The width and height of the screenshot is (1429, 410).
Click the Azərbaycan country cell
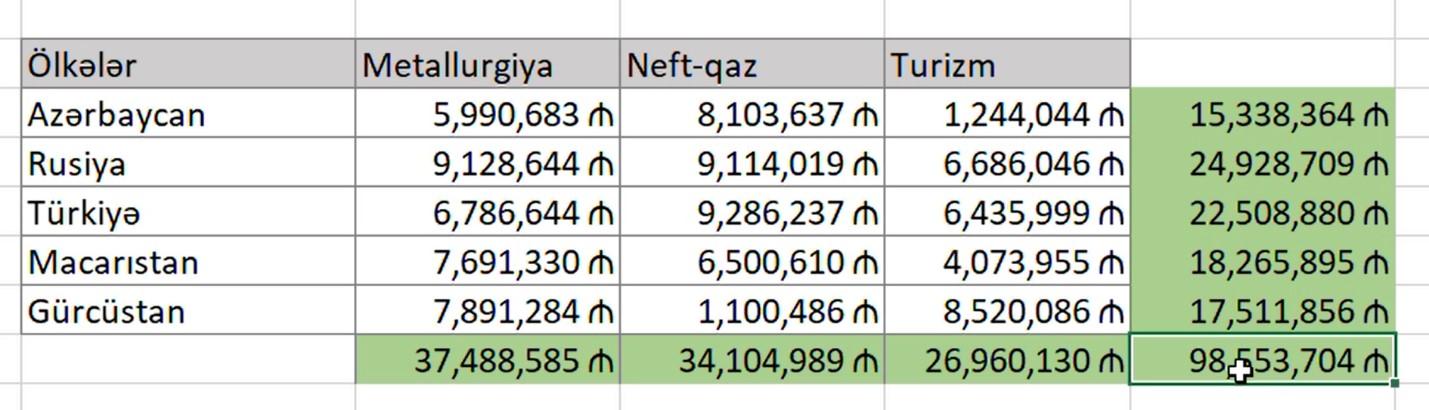[188, 114]
